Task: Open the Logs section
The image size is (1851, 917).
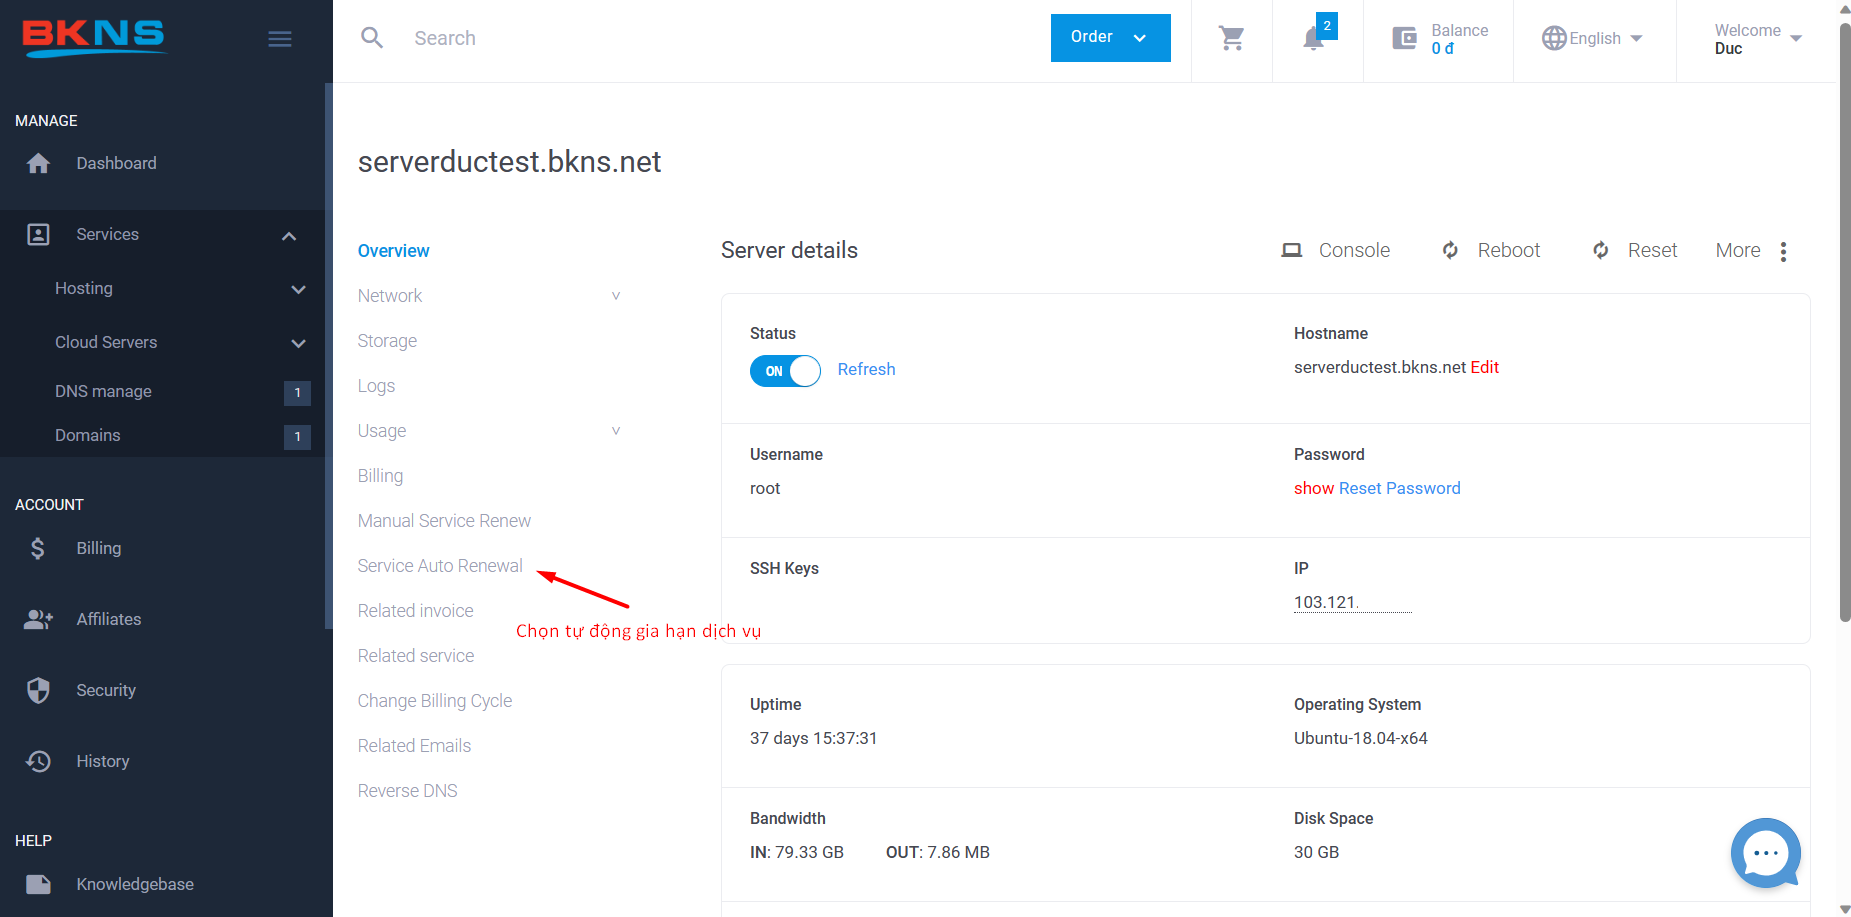Action: click(x=376, y=386)
